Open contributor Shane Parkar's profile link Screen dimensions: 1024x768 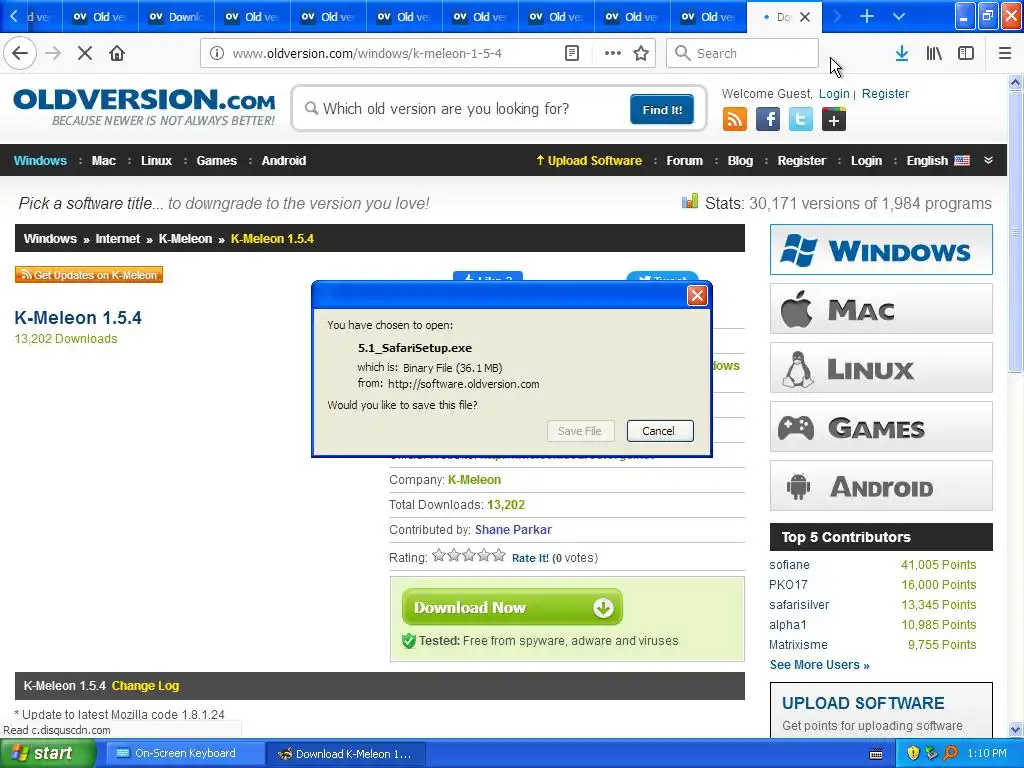tap(513, 530)
